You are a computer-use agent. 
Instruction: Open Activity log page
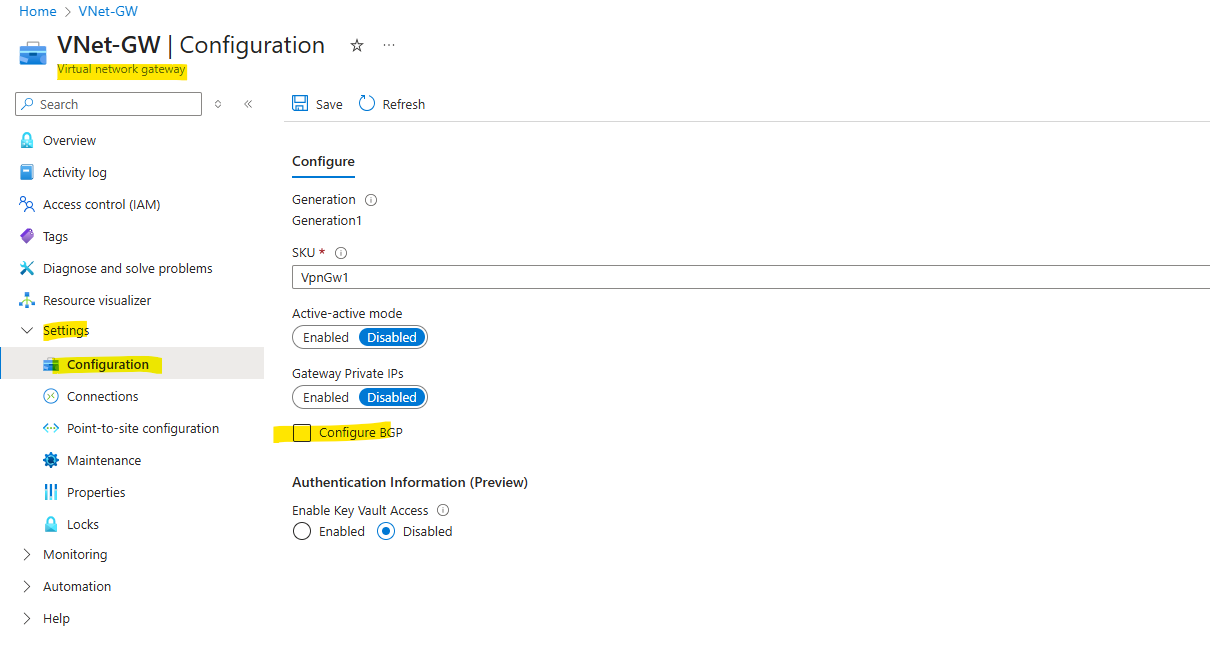[x=75, y=172]
